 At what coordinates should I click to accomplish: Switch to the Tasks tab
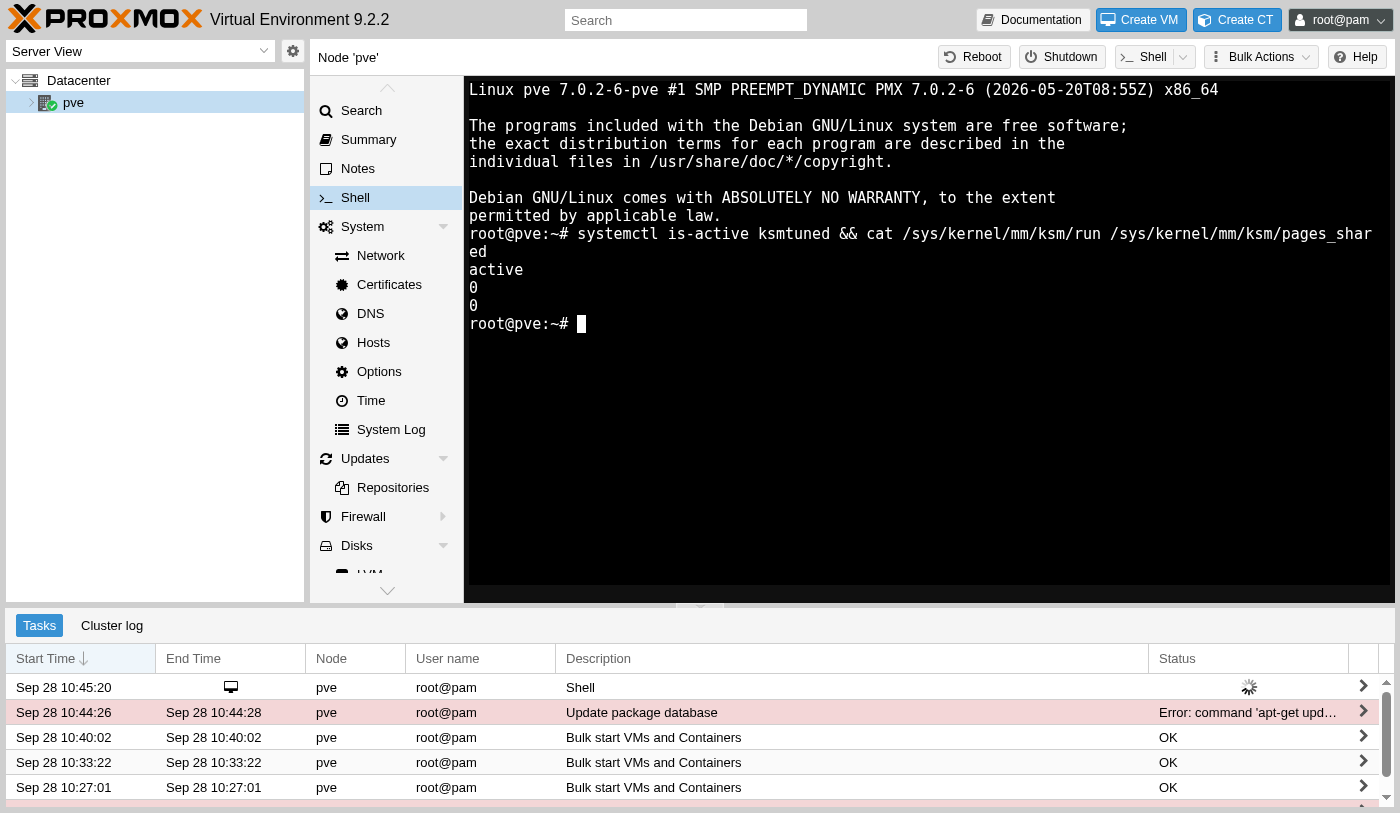click(x=39, y=626)
